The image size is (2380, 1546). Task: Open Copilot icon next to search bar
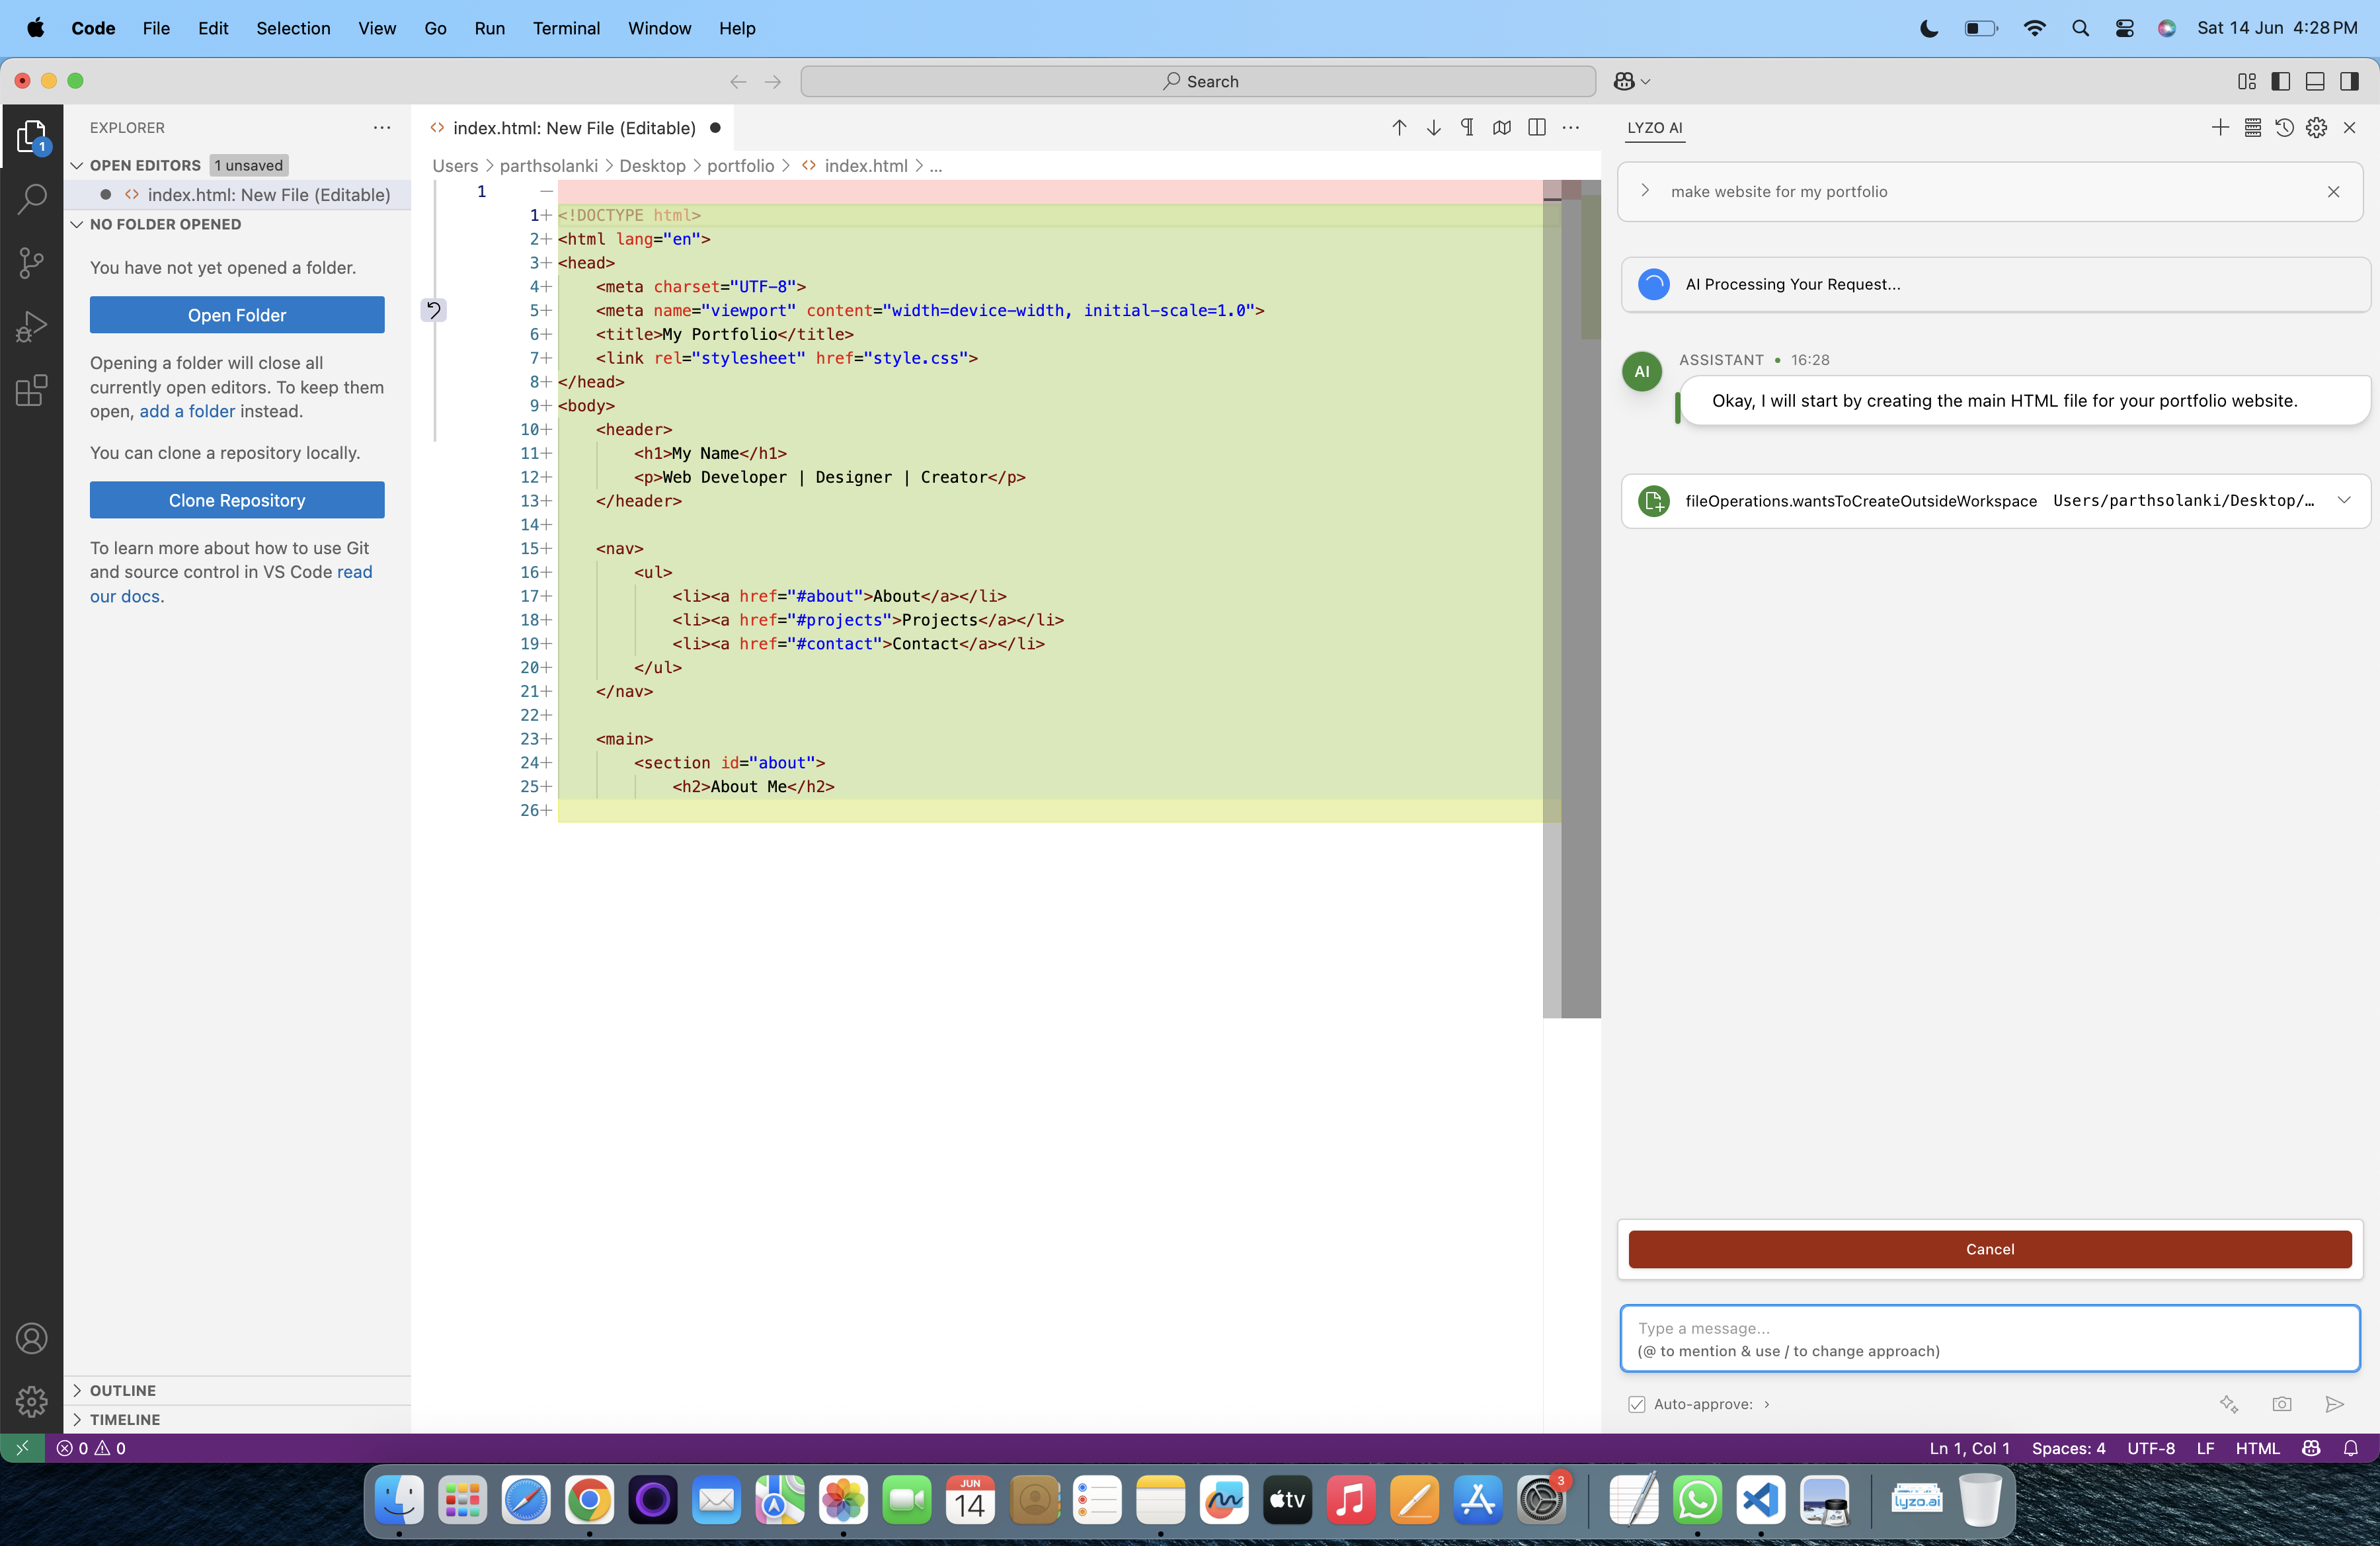[x=1624, y=81]
